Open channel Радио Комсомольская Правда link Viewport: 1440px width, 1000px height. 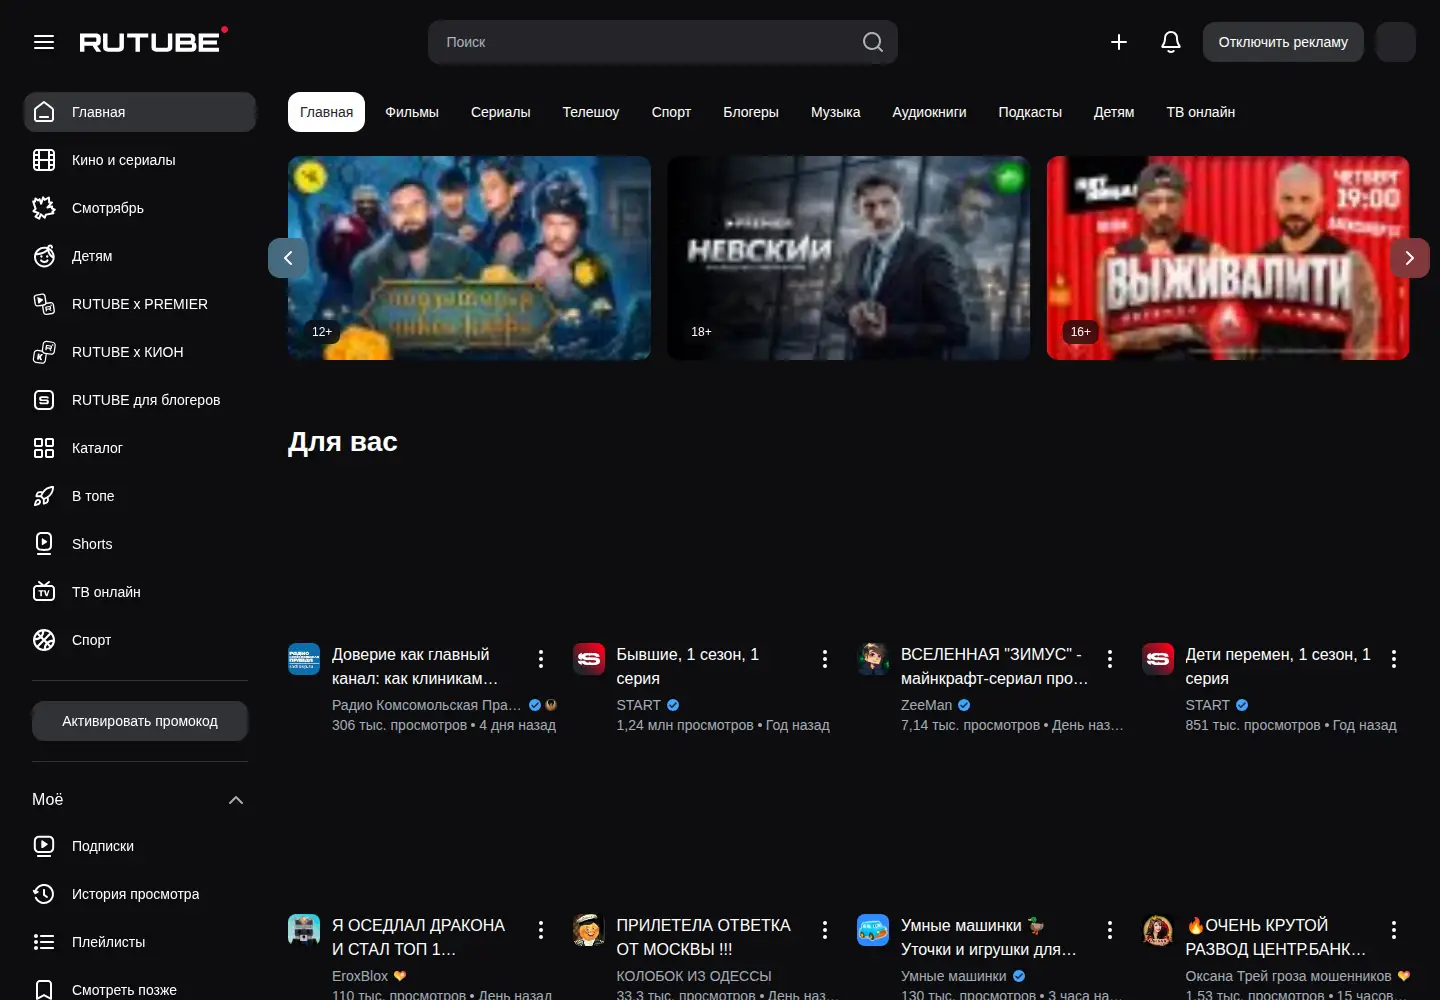coord(427,705)
